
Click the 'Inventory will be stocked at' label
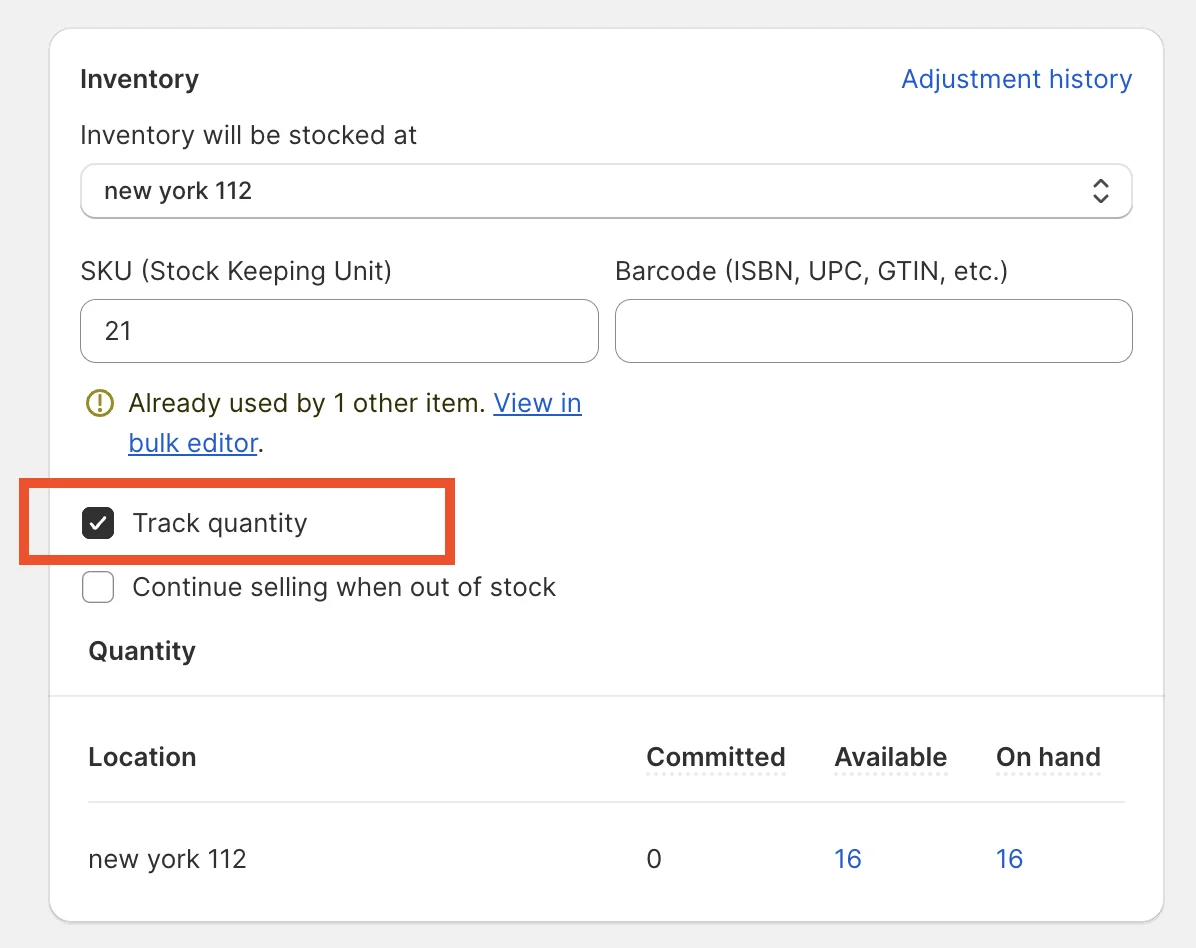tap(249, 135)
